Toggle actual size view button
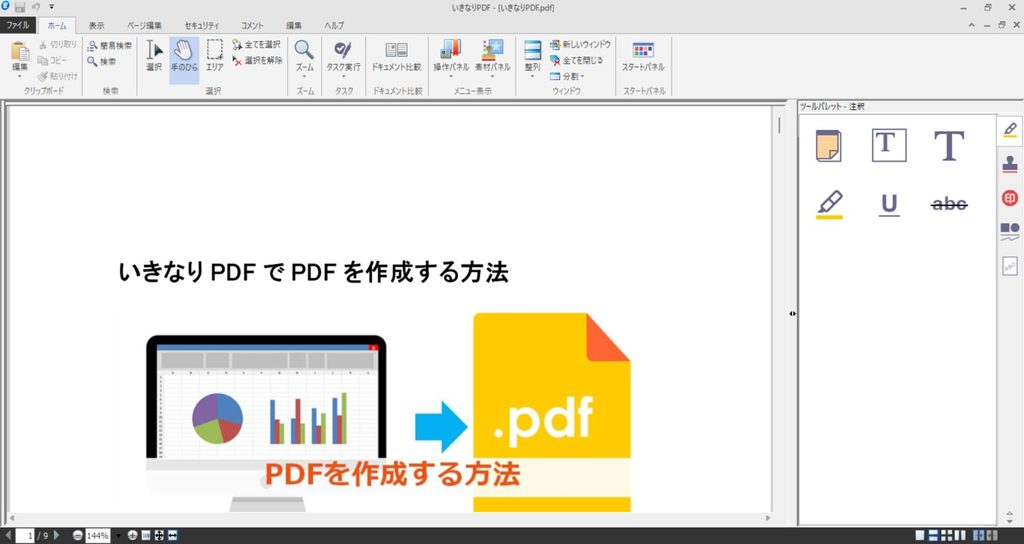Image resolution: width=1024 pixels, height=544 pixels. coord(146,536)
